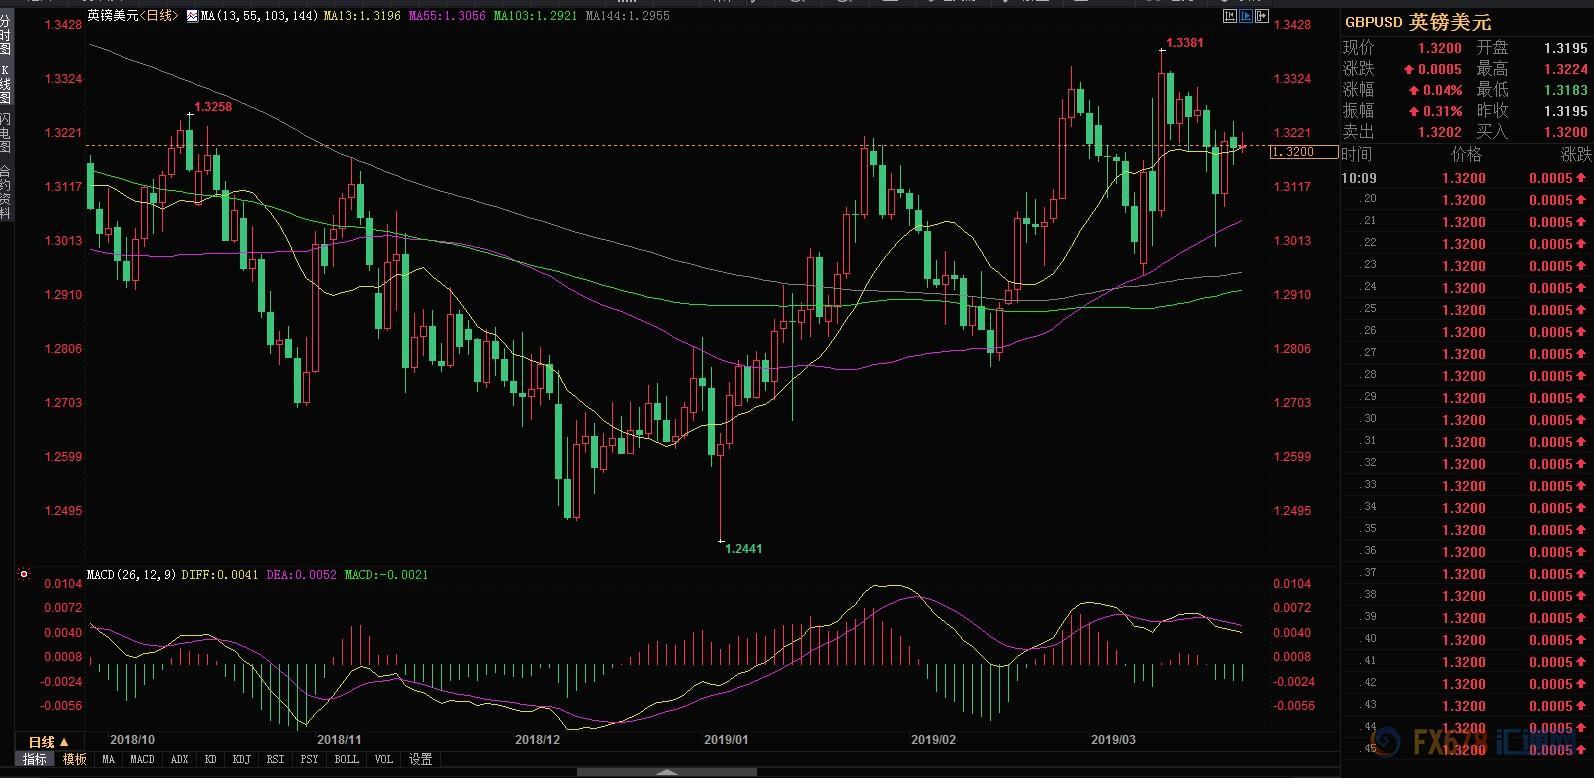Viewport: 1594px width, 778px height.
Task: Click the 时间 column header
Action: pos(1357,155)
